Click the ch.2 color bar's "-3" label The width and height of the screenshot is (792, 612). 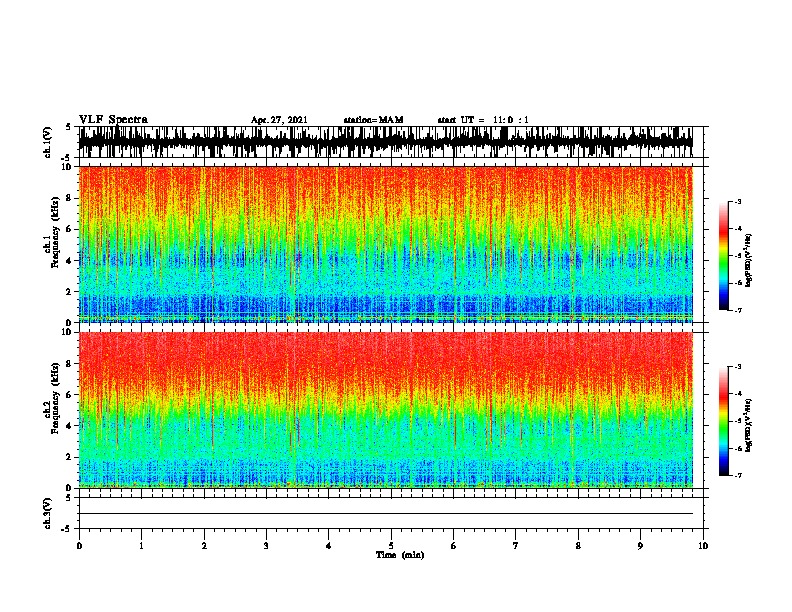(x=738, y=367)
